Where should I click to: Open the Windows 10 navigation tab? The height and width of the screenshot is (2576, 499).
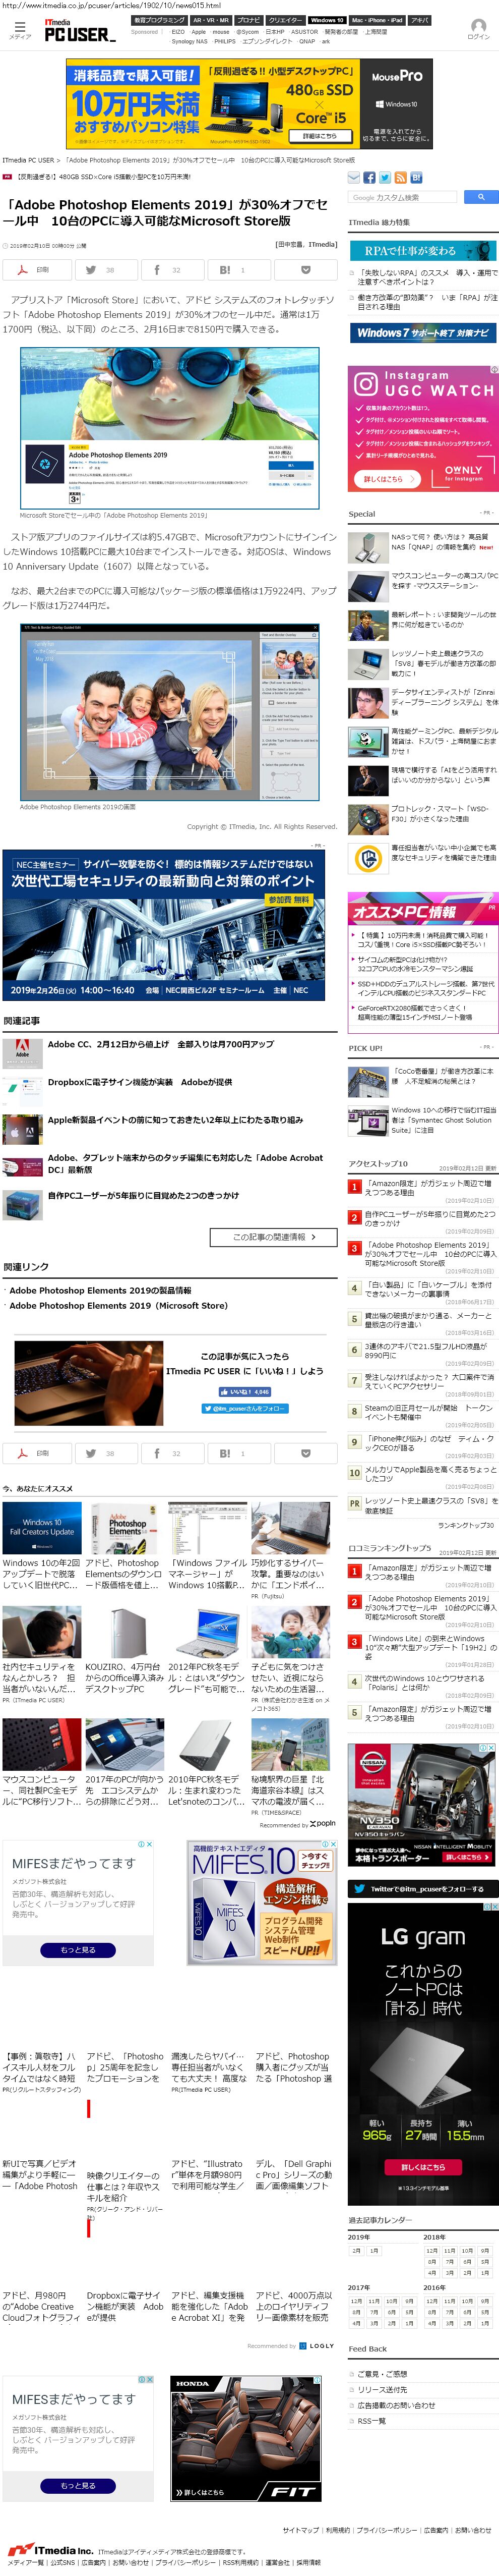pyautogui.click(x=326, y=20)
